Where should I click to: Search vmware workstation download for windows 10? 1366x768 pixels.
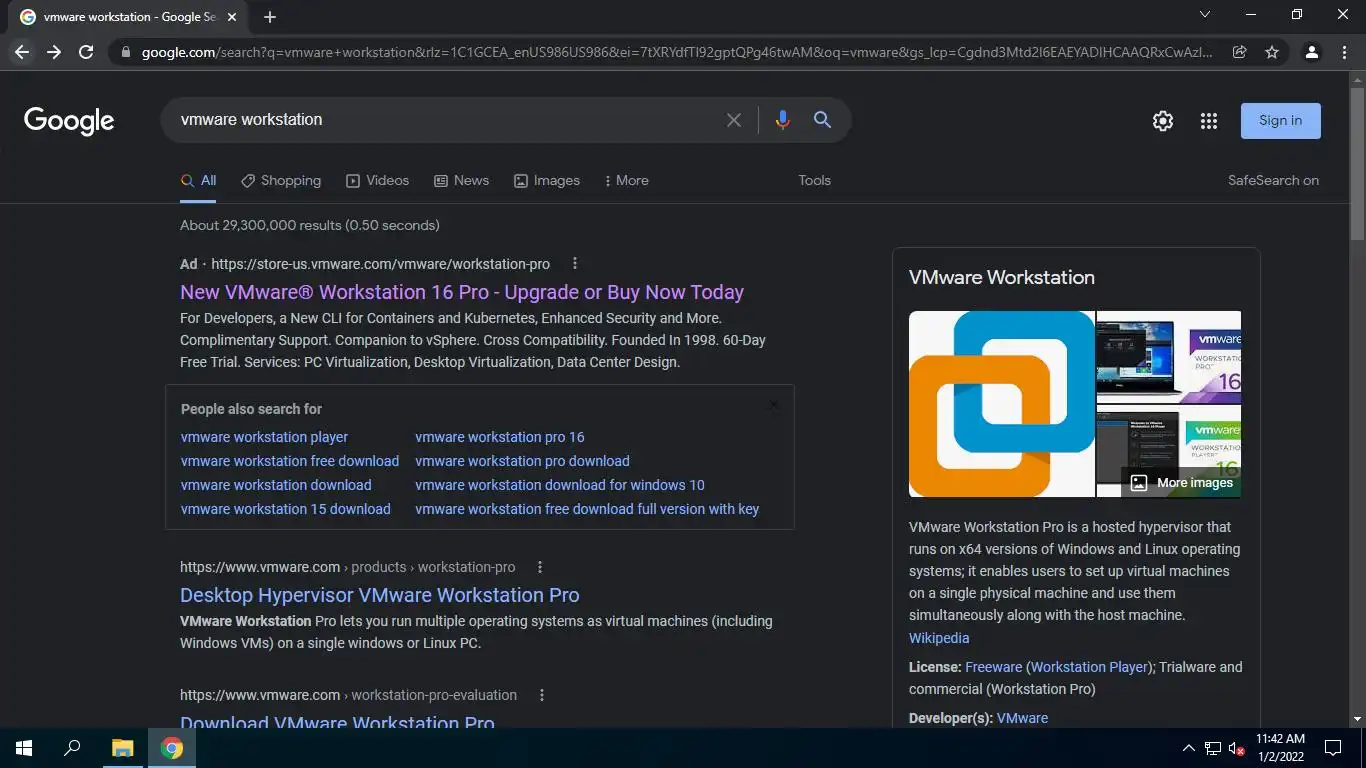560,485
